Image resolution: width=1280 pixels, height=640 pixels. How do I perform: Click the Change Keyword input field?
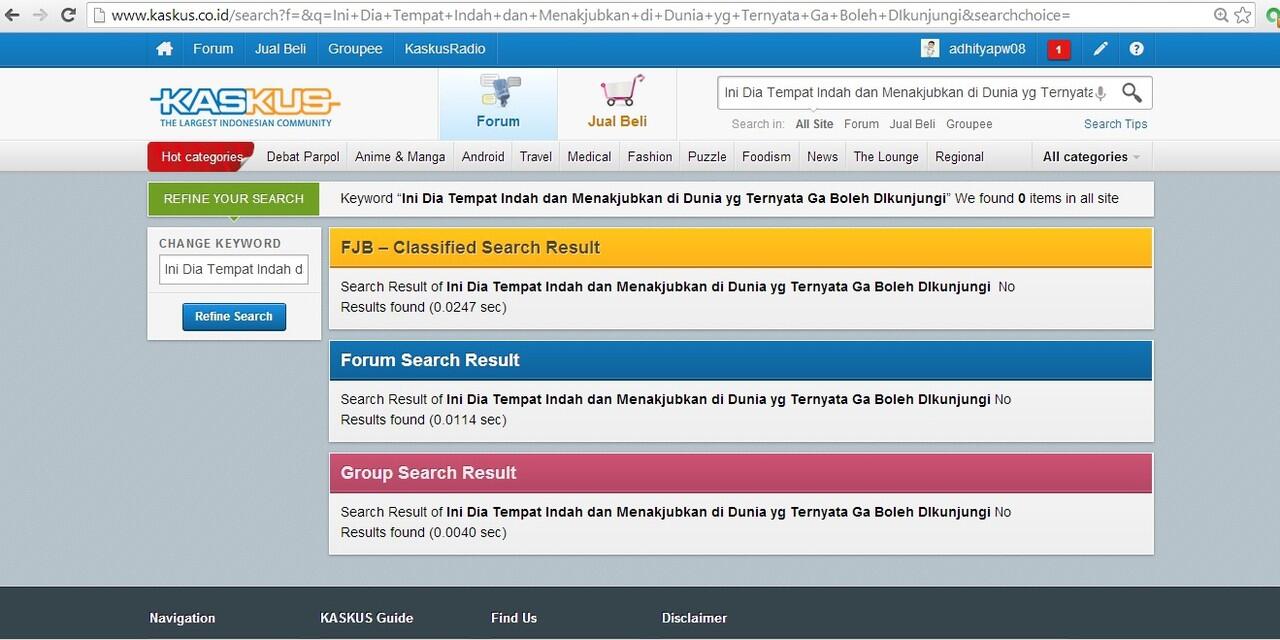pyautogui.click(x=234, y=269)
